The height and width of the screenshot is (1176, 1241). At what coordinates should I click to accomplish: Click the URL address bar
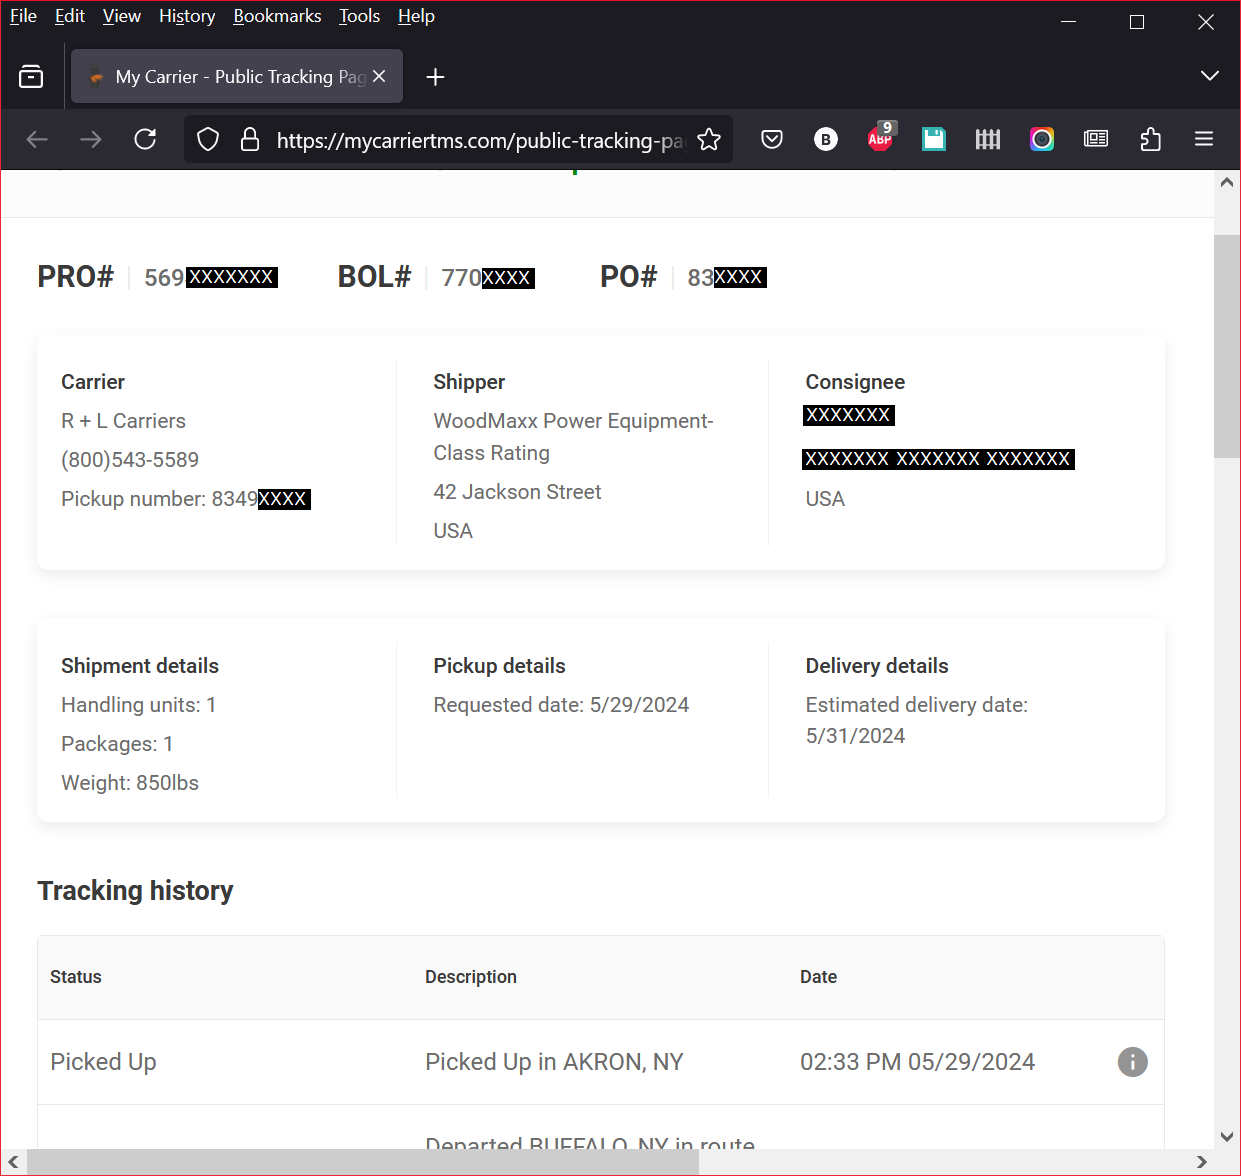point(480,140)
